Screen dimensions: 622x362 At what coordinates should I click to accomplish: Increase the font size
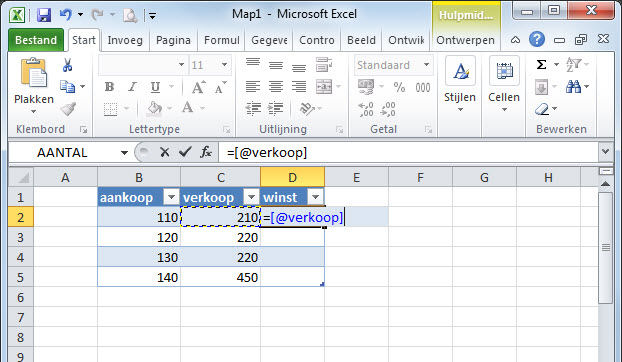199,87
